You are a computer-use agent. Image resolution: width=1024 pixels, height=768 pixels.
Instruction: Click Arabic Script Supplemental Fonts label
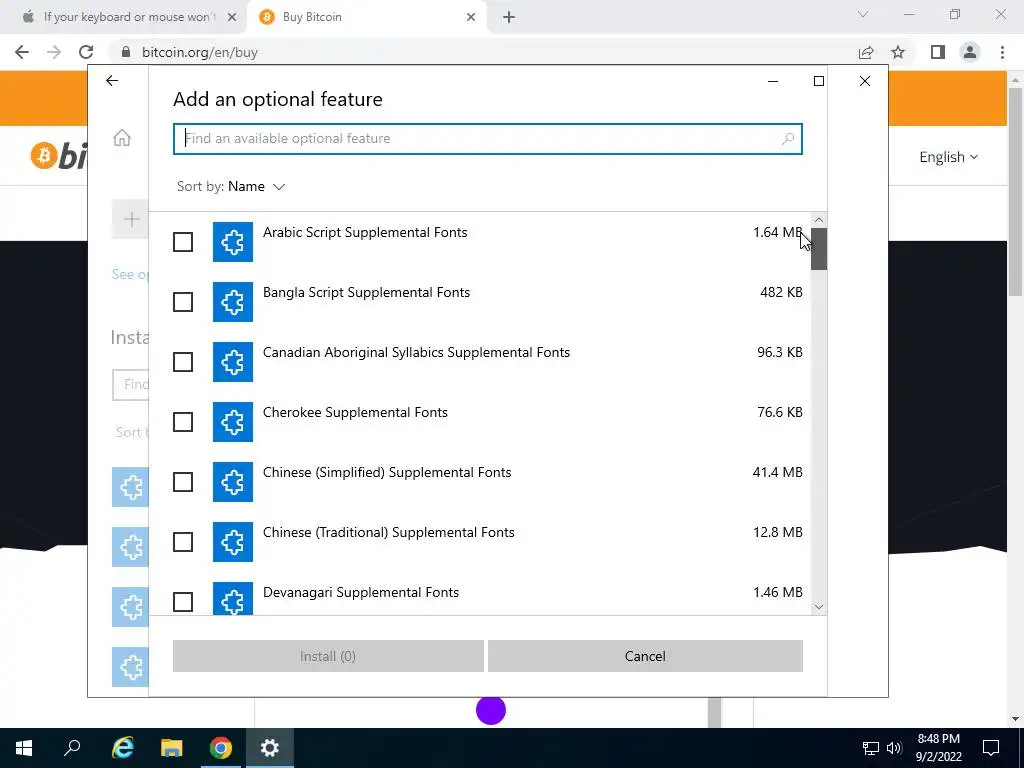(x=365, y=232)
